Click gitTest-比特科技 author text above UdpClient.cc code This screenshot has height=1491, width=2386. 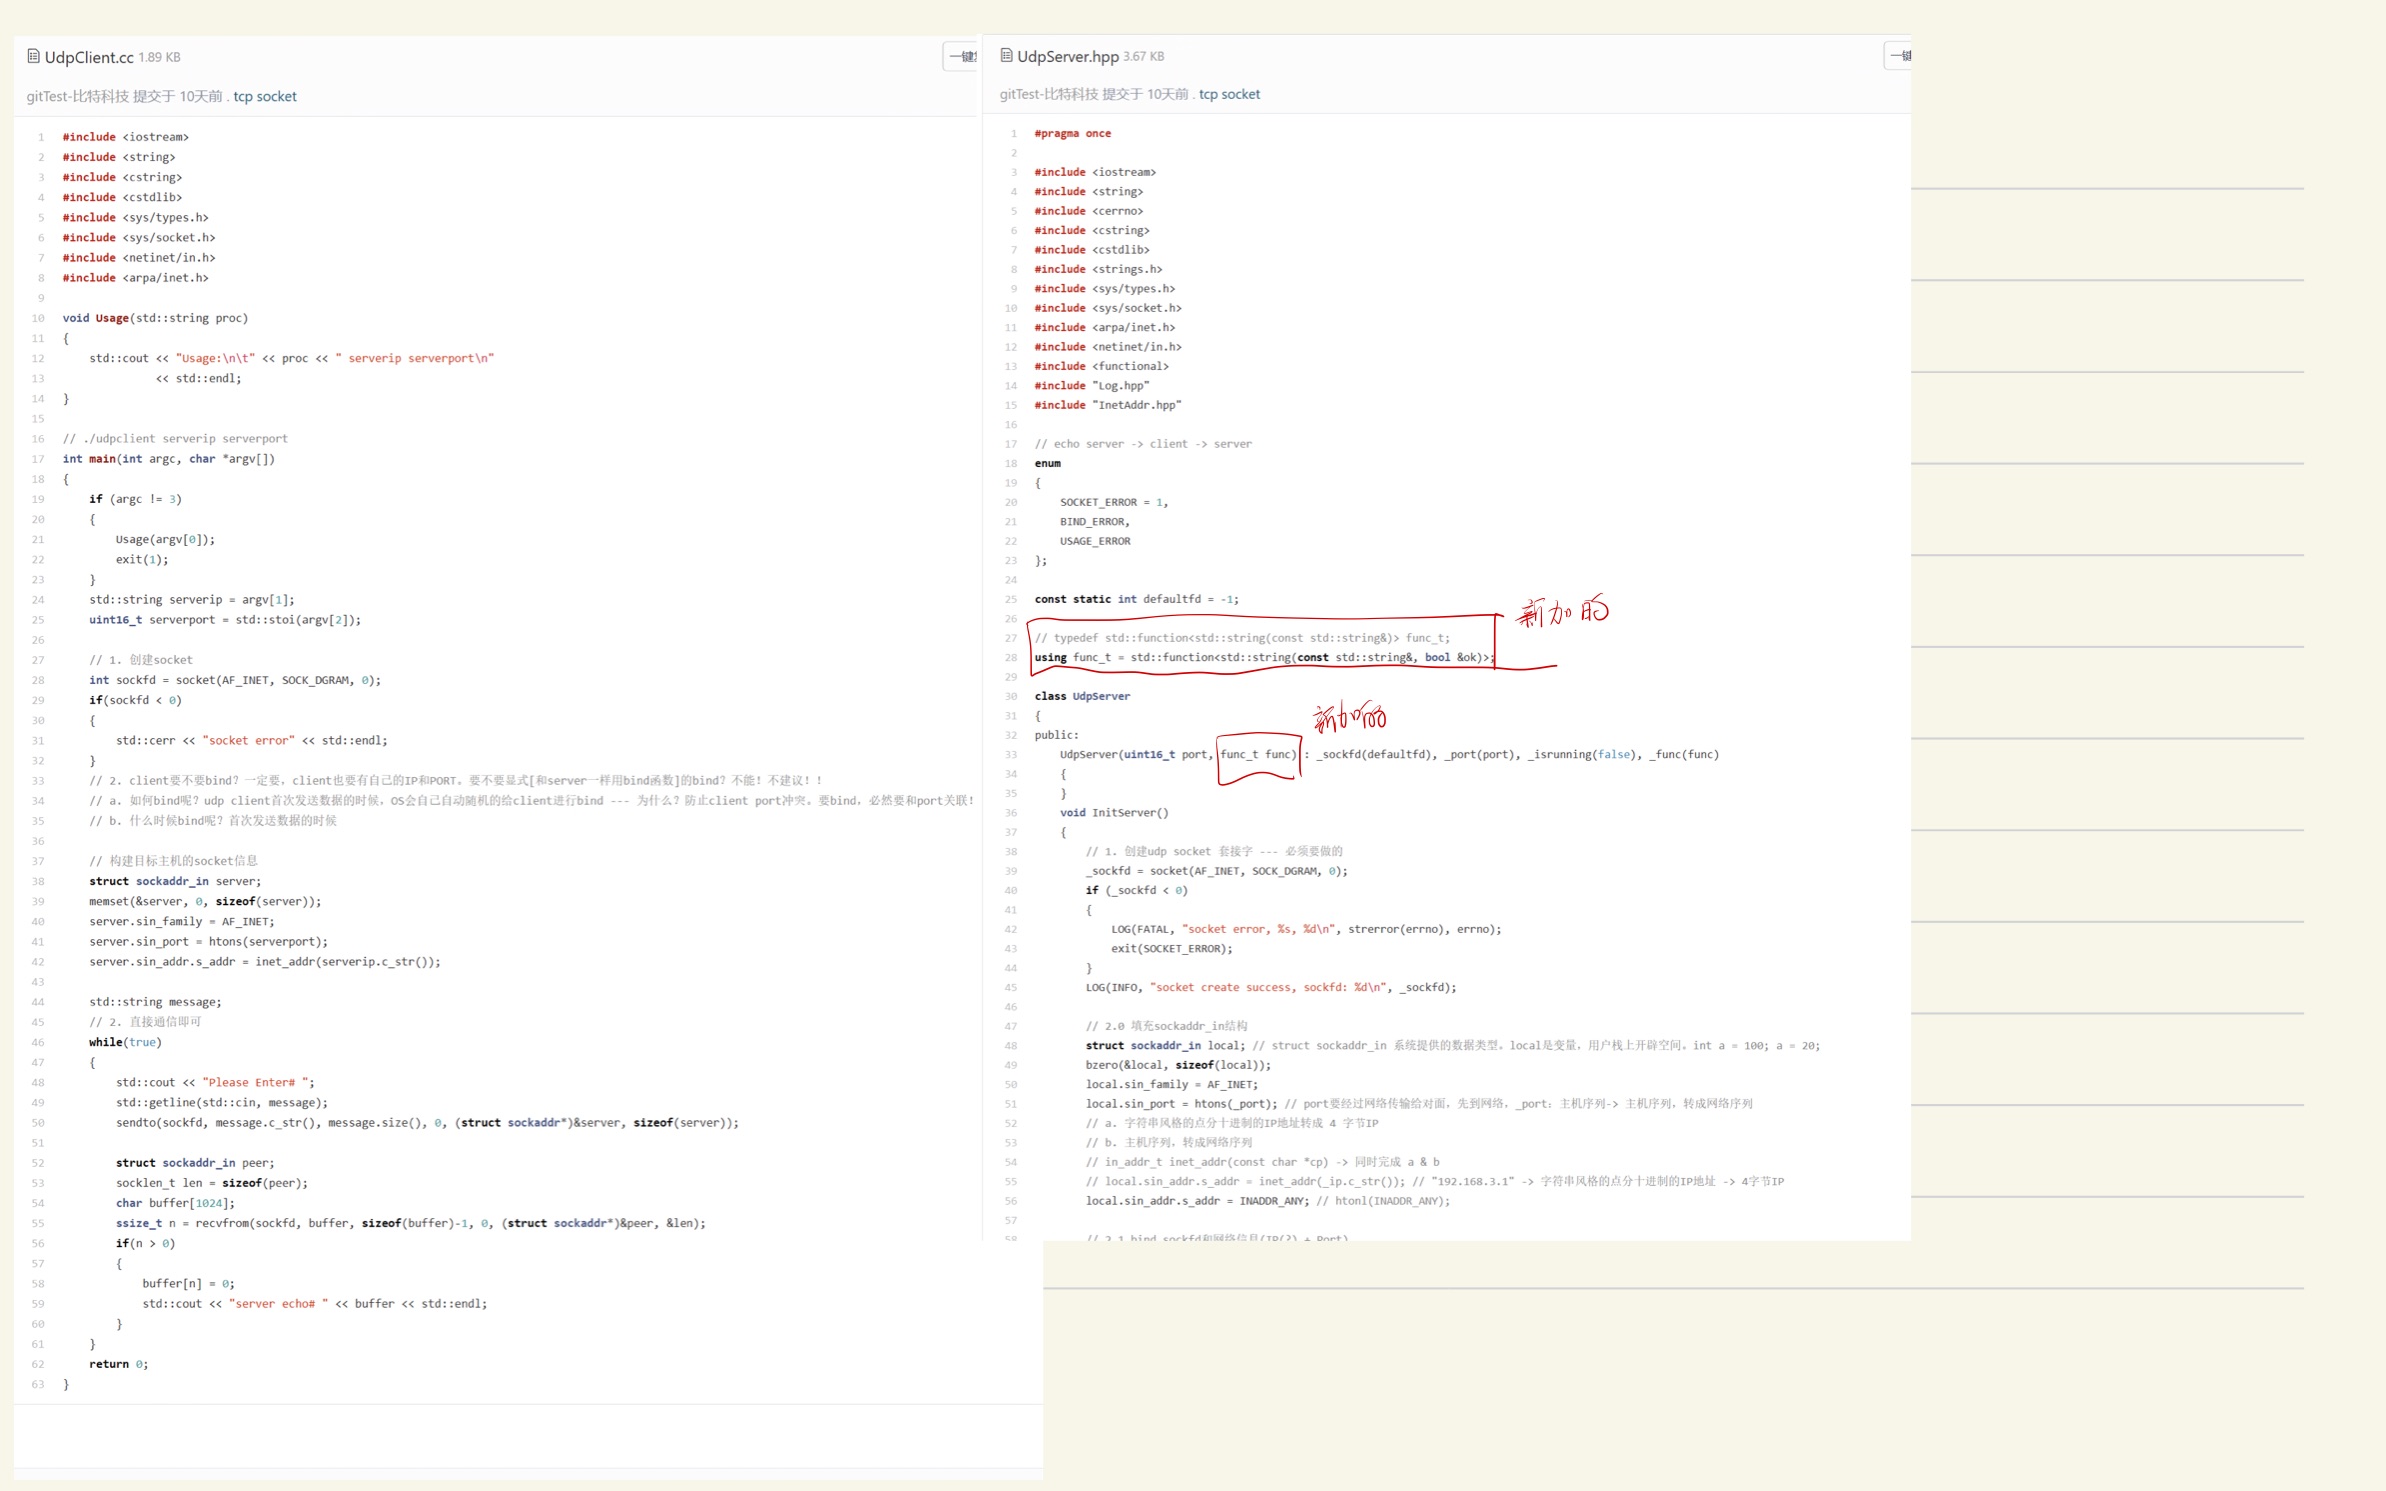[77, 96]
